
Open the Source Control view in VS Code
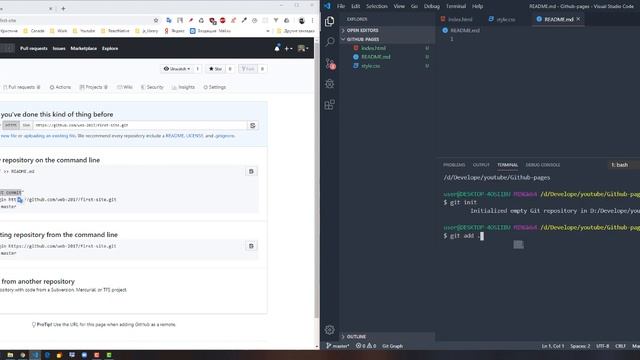[330, 63]
